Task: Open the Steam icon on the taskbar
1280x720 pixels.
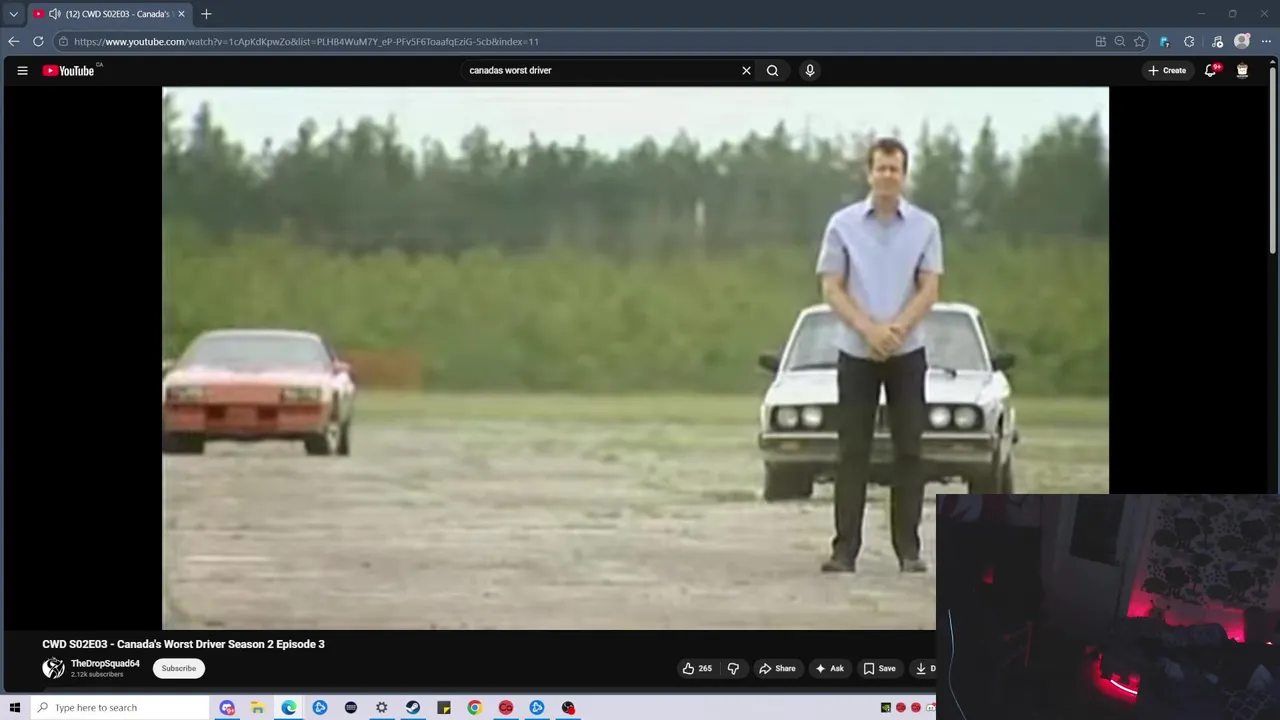Action: pyautogui.click(x=413, y=708)
